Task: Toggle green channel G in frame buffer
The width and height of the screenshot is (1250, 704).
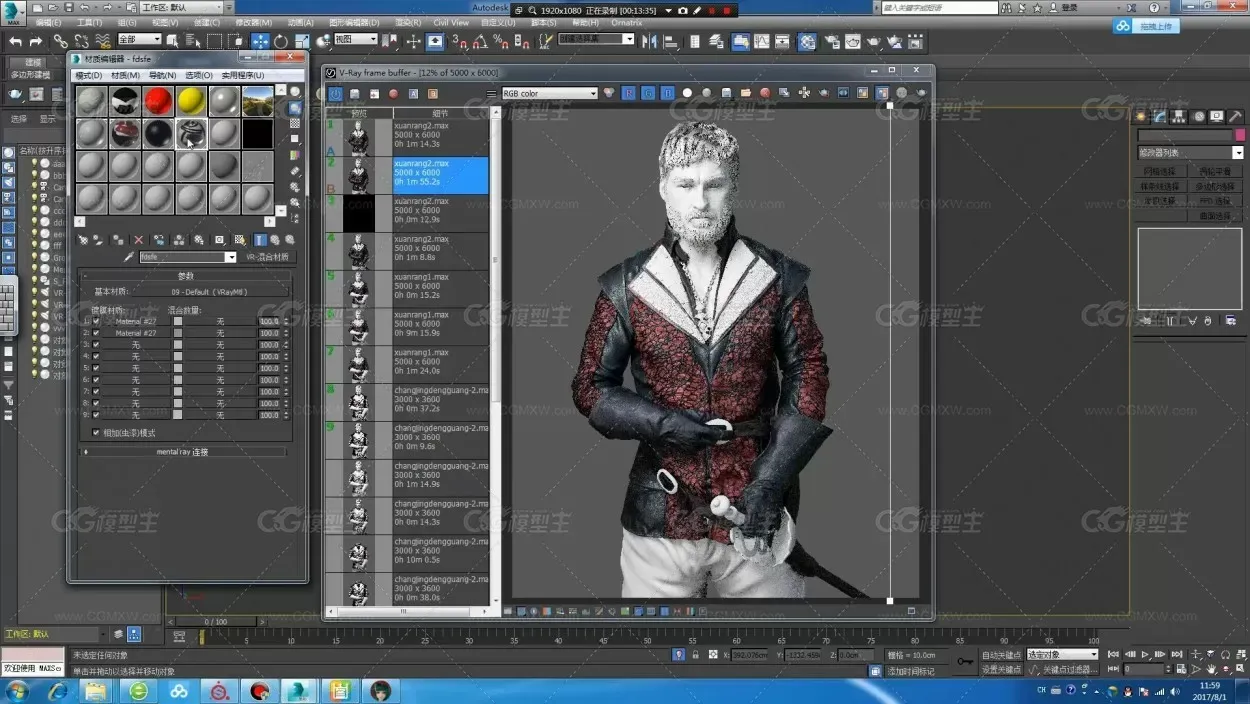Action: coord(648,93)
